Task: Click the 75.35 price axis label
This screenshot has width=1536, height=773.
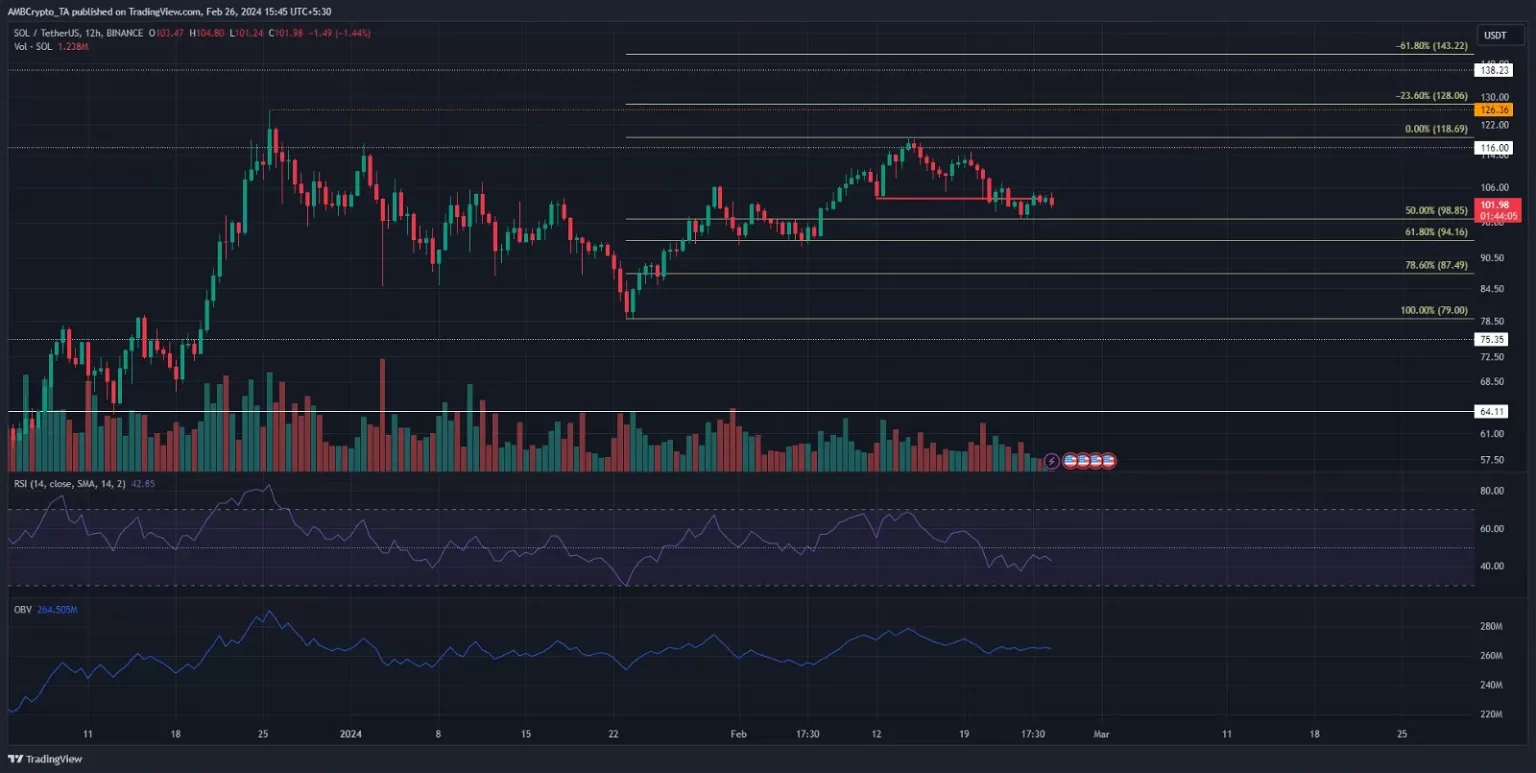Action: (1493, 340)
